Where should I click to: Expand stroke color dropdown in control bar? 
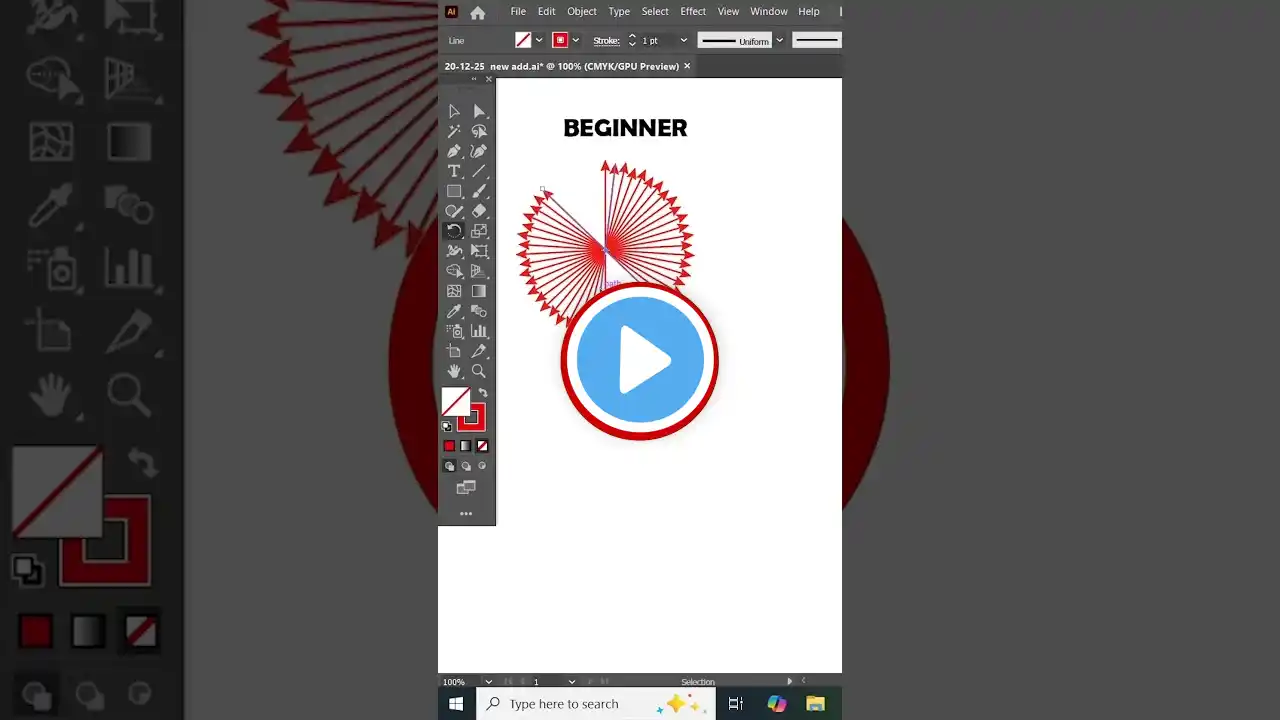tap(575, 41)
